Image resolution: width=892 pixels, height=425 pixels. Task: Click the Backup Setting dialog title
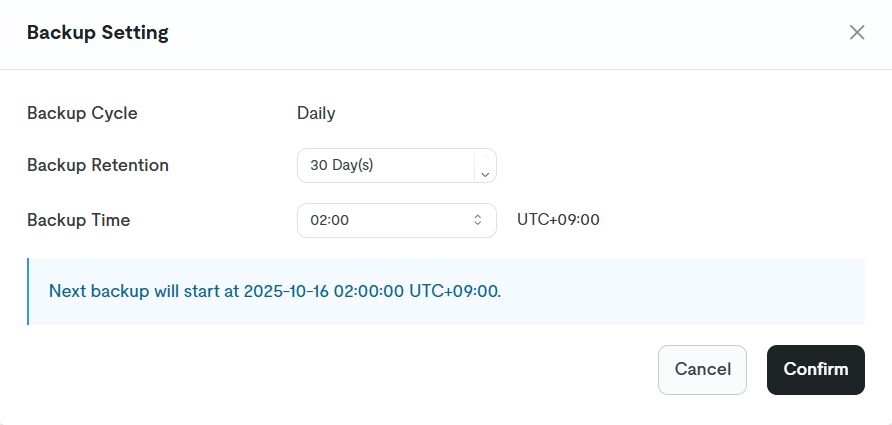click(x=97, y=32)
